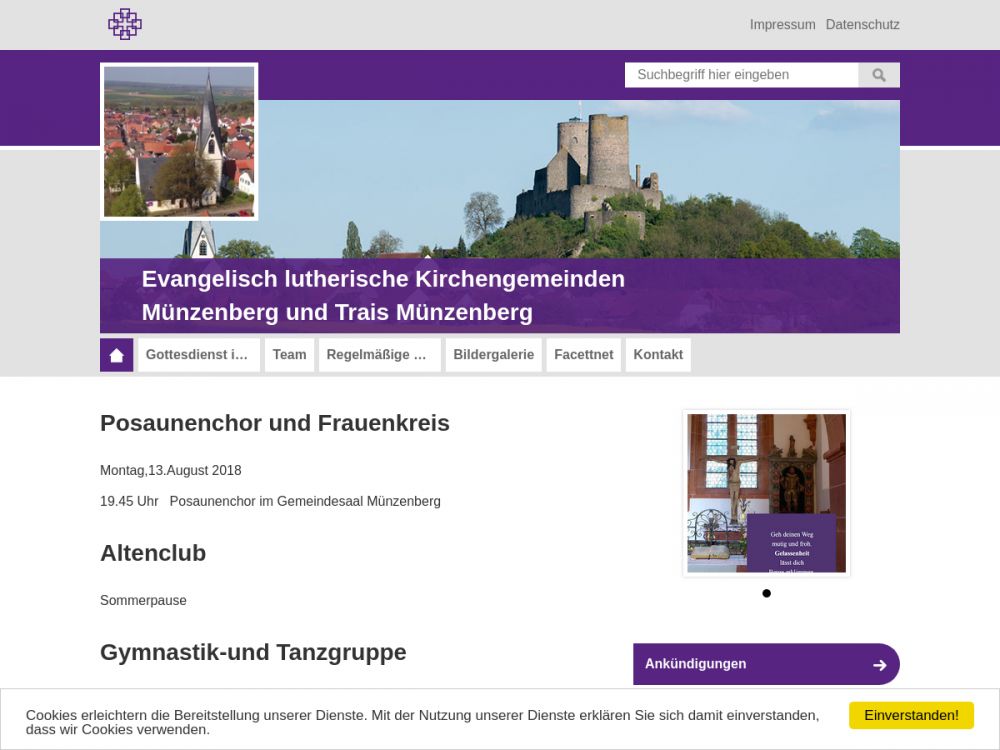
Task: Open the Datenschutz link
Action: tap(862, 25)
